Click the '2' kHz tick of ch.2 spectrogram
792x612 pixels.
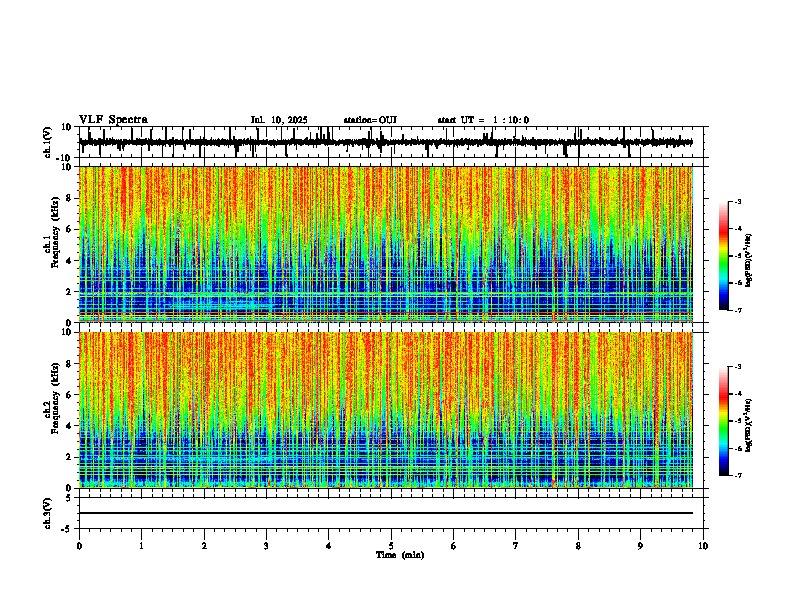point(69,457)
